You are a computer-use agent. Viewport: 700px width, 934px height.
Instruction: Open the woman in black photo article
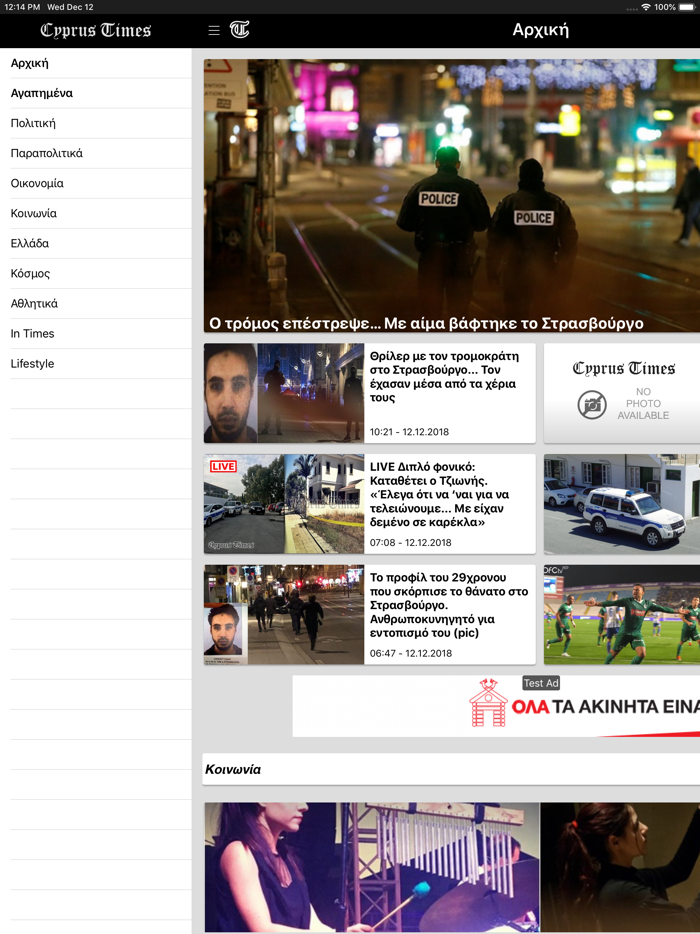pyautogui.click(x=620, y=867)
